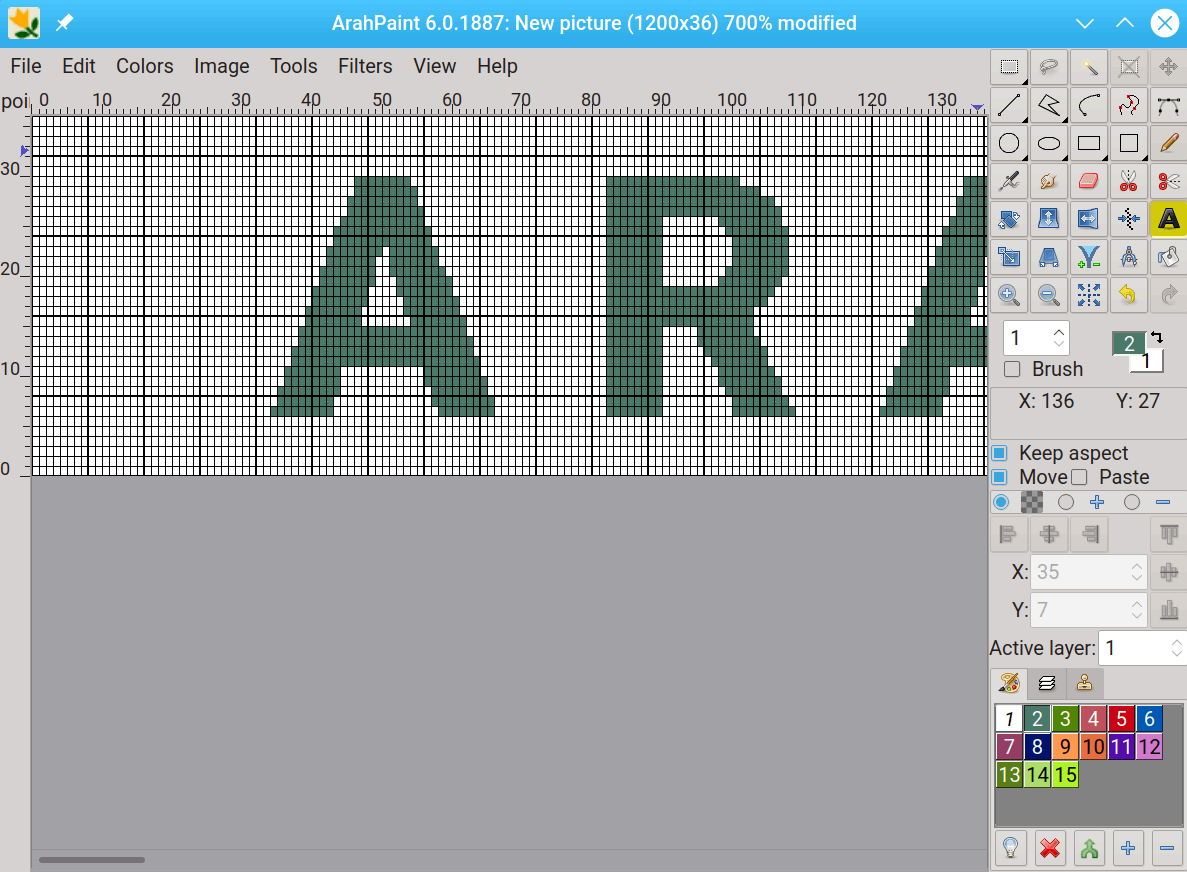Add a new color with plus button
The width and height of the screenshot is (1187, 872).
1128,849
